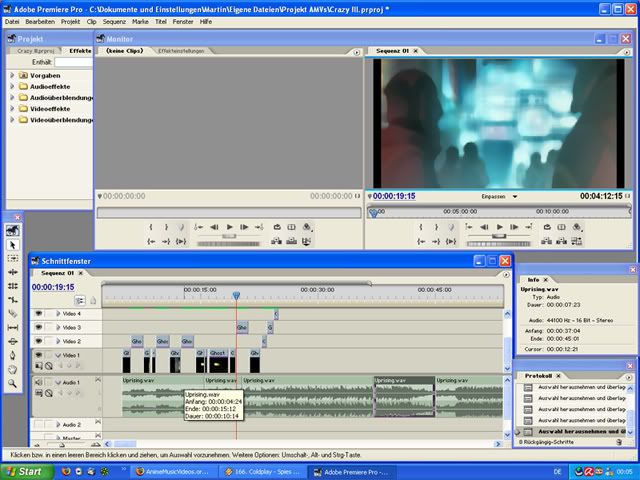Mute the Audio 1 track speaker
Screen dimensions: 640x480
39,382
